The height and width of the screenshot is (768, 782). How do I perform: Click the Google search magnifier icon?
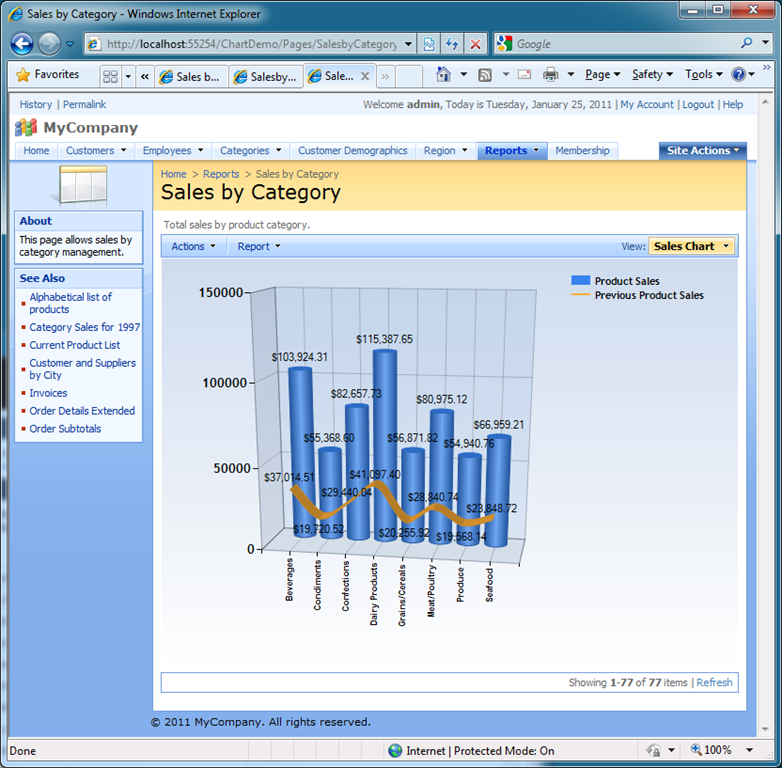click(x=747, y=43)
